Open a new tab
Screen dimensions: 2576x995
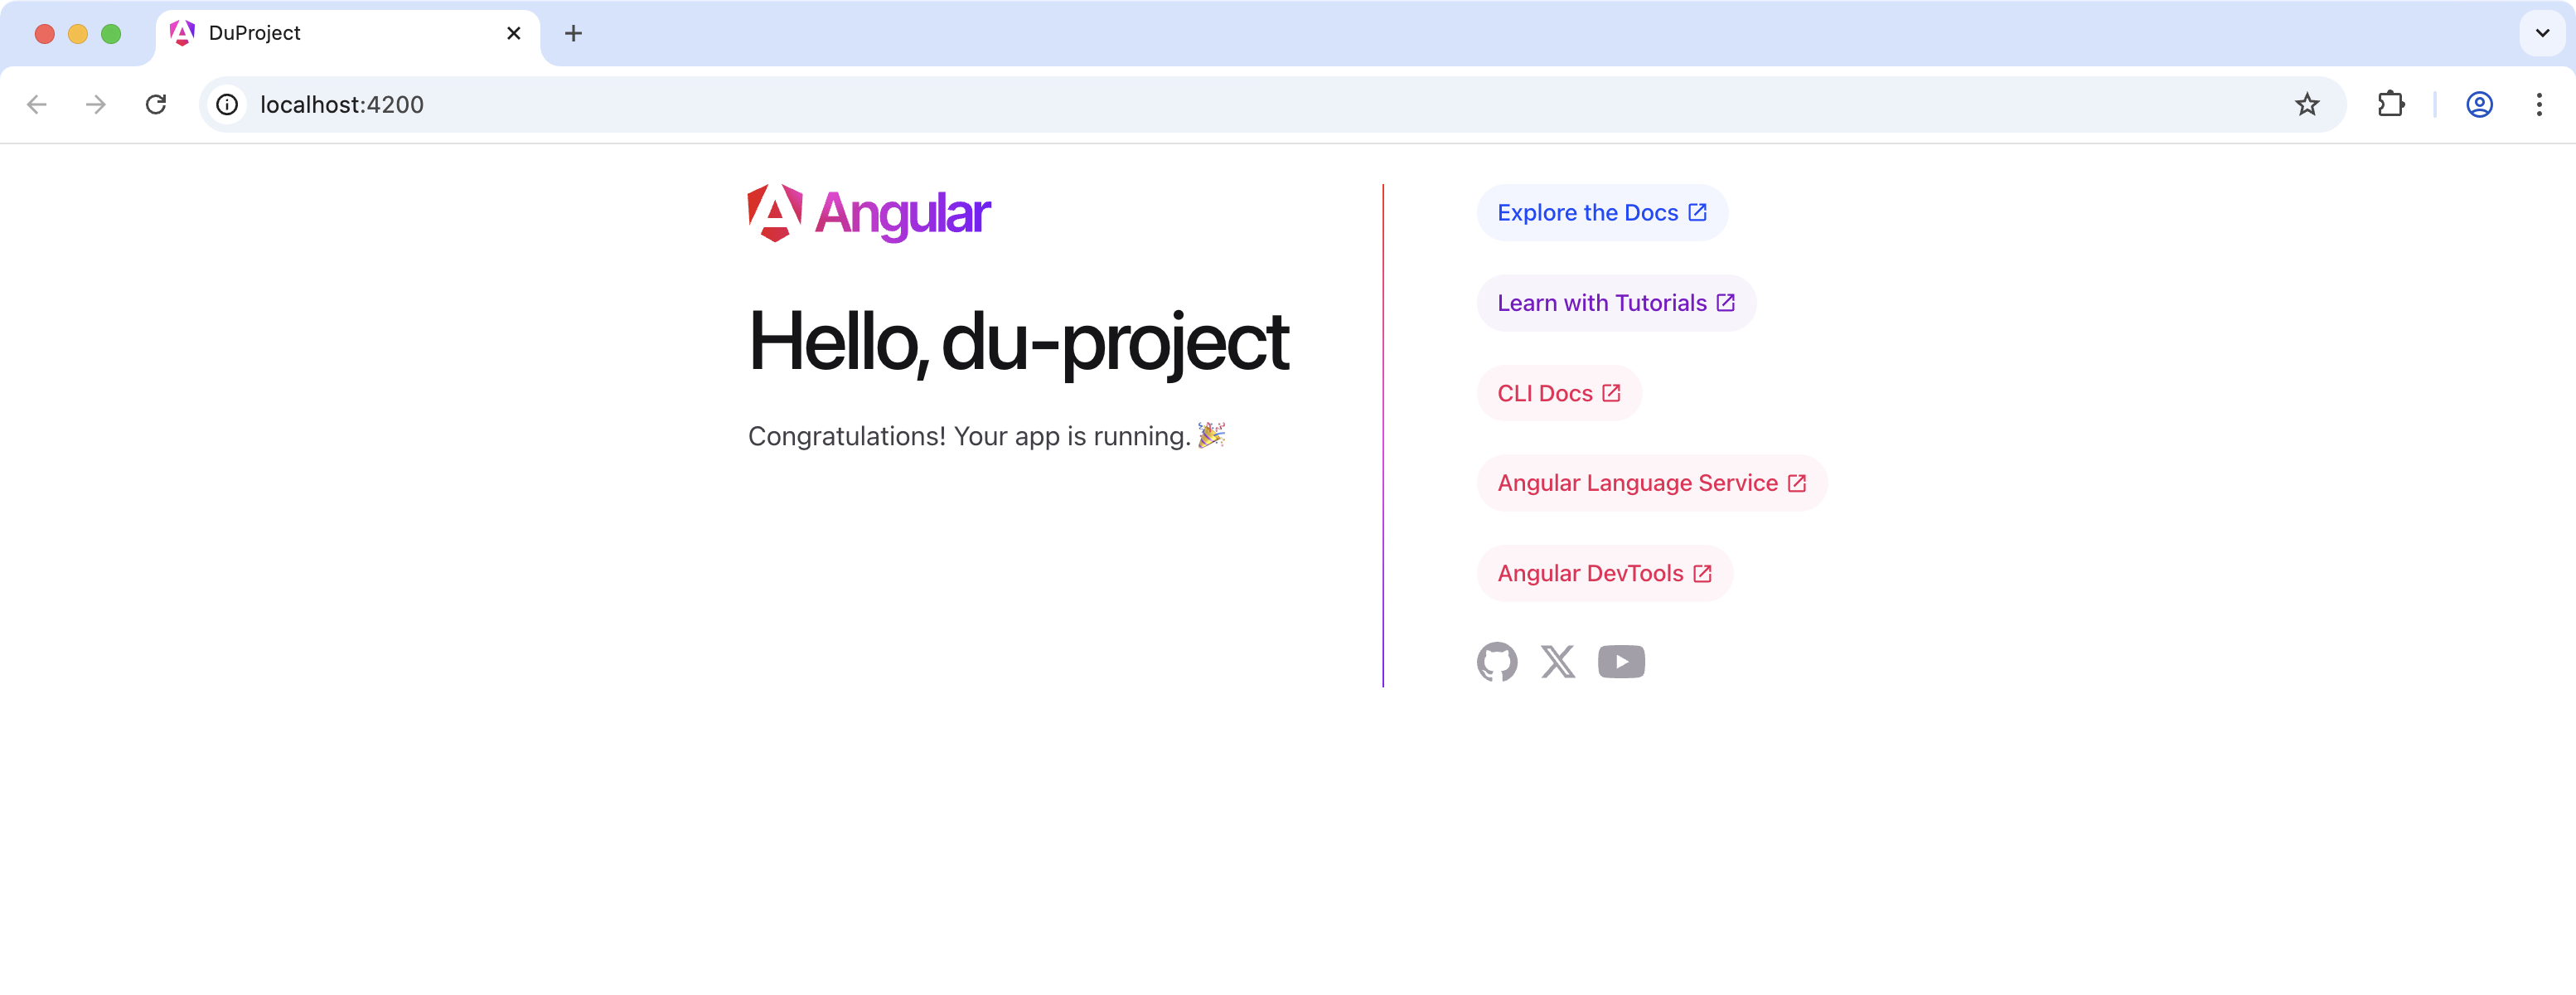(573, 33)
